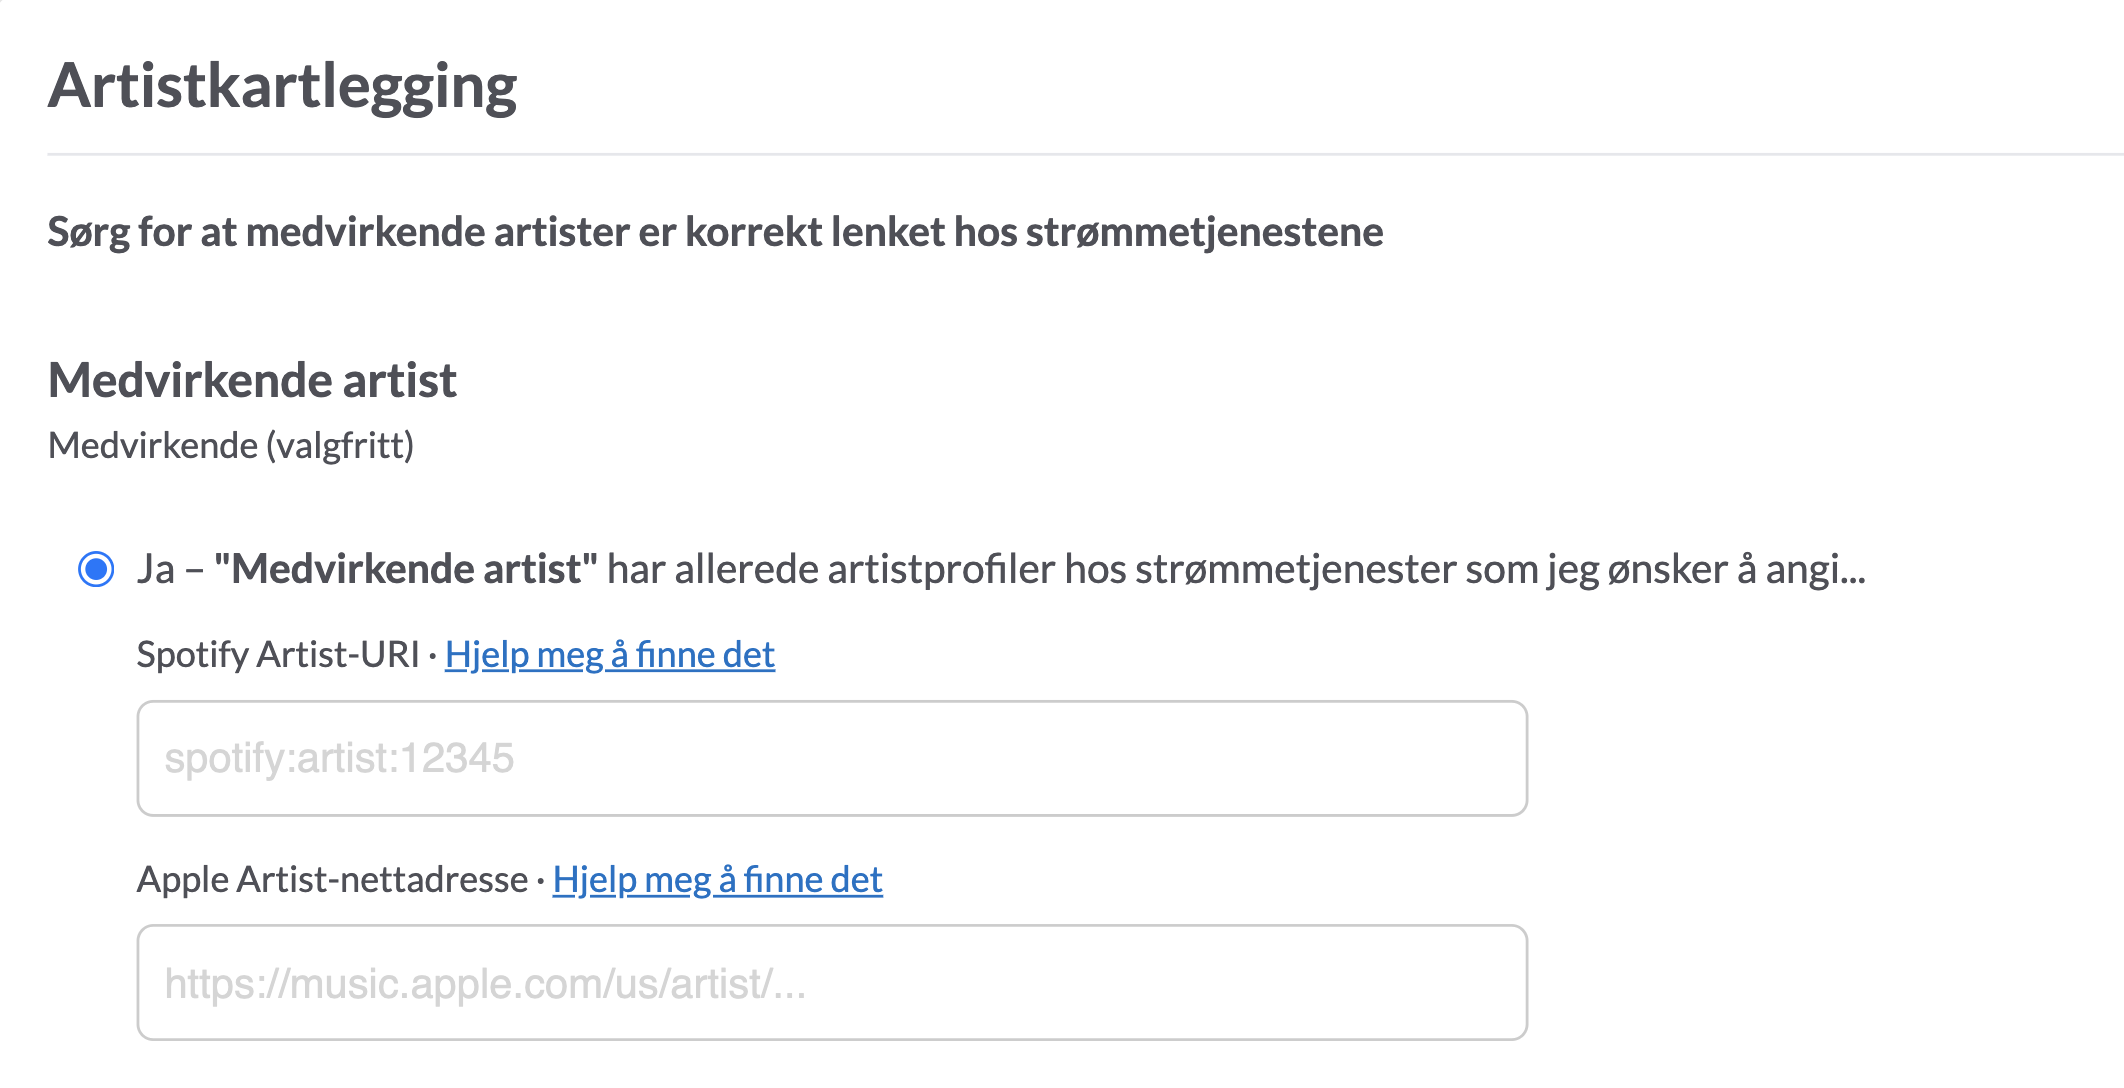Screen dimensions: 2124x1088
Task: Focus the Spotify Artist-URI input field
Action: pyautogui.click(x=832, y=758)
